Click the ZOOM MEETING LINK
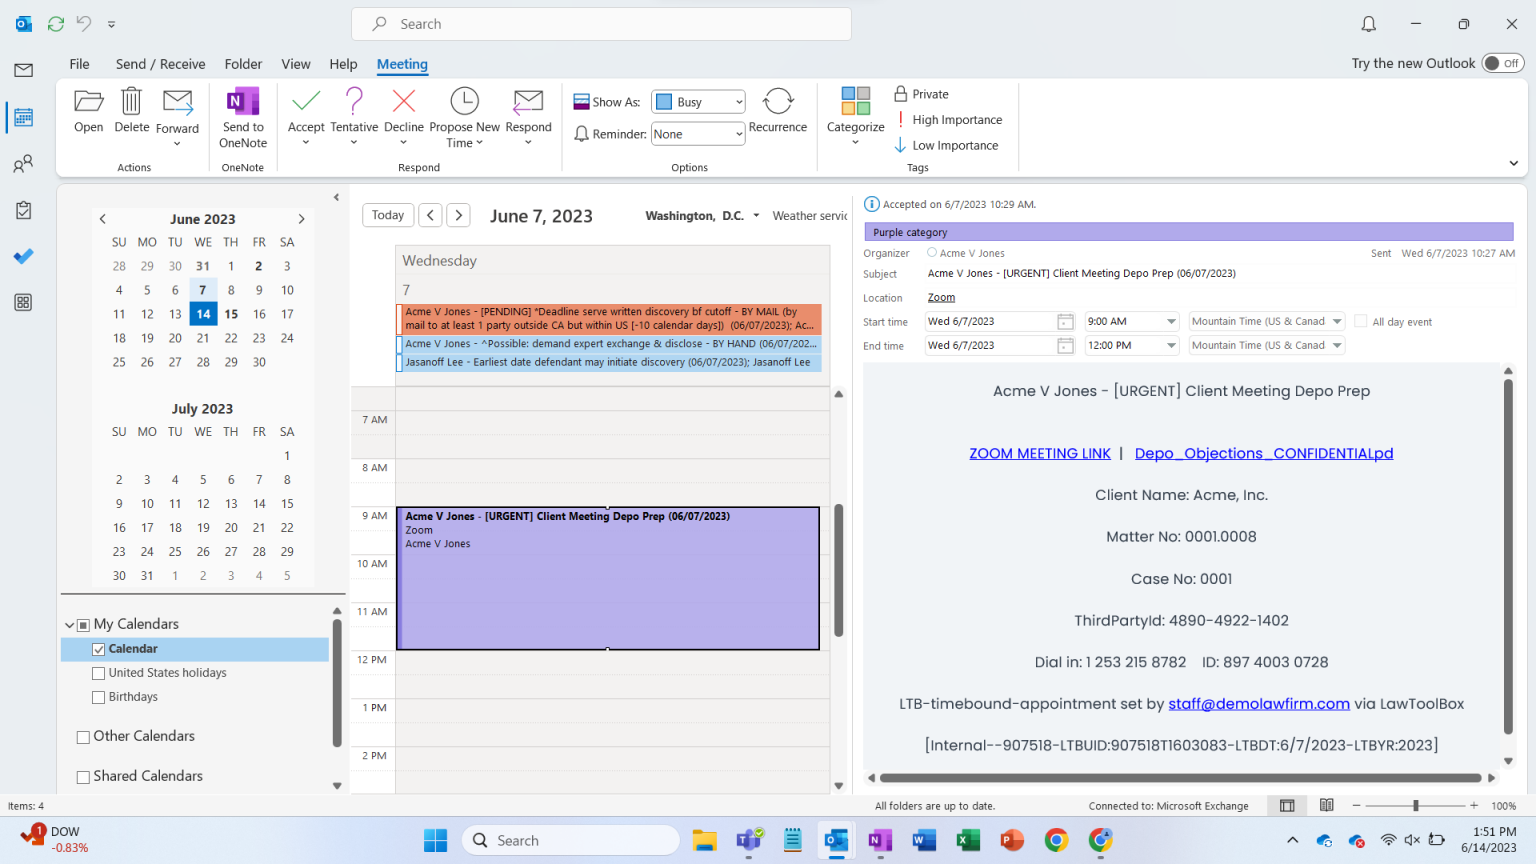 (x=1039, y=453)
